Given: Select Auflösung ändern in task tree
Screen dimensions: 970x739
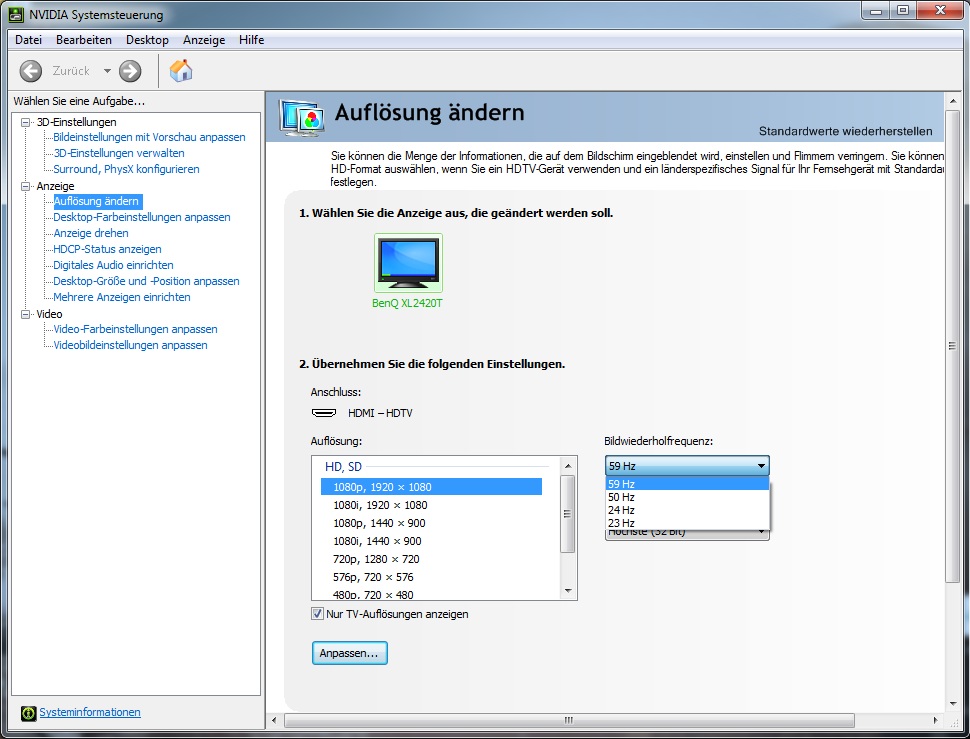Looking at the screenshot, I should tap(97, 202).
